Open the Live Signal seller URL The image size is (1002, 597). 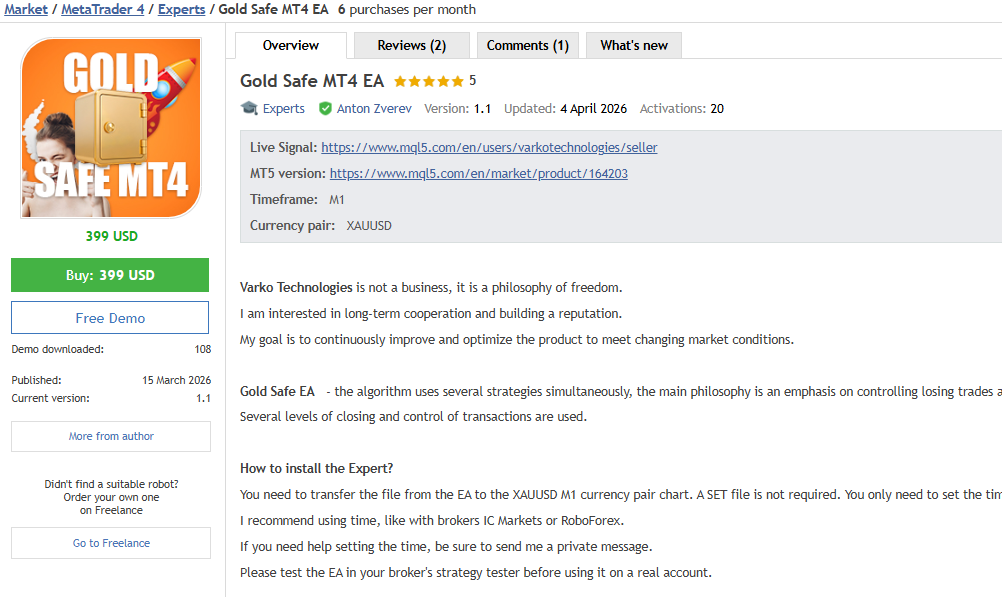[489, 148]
